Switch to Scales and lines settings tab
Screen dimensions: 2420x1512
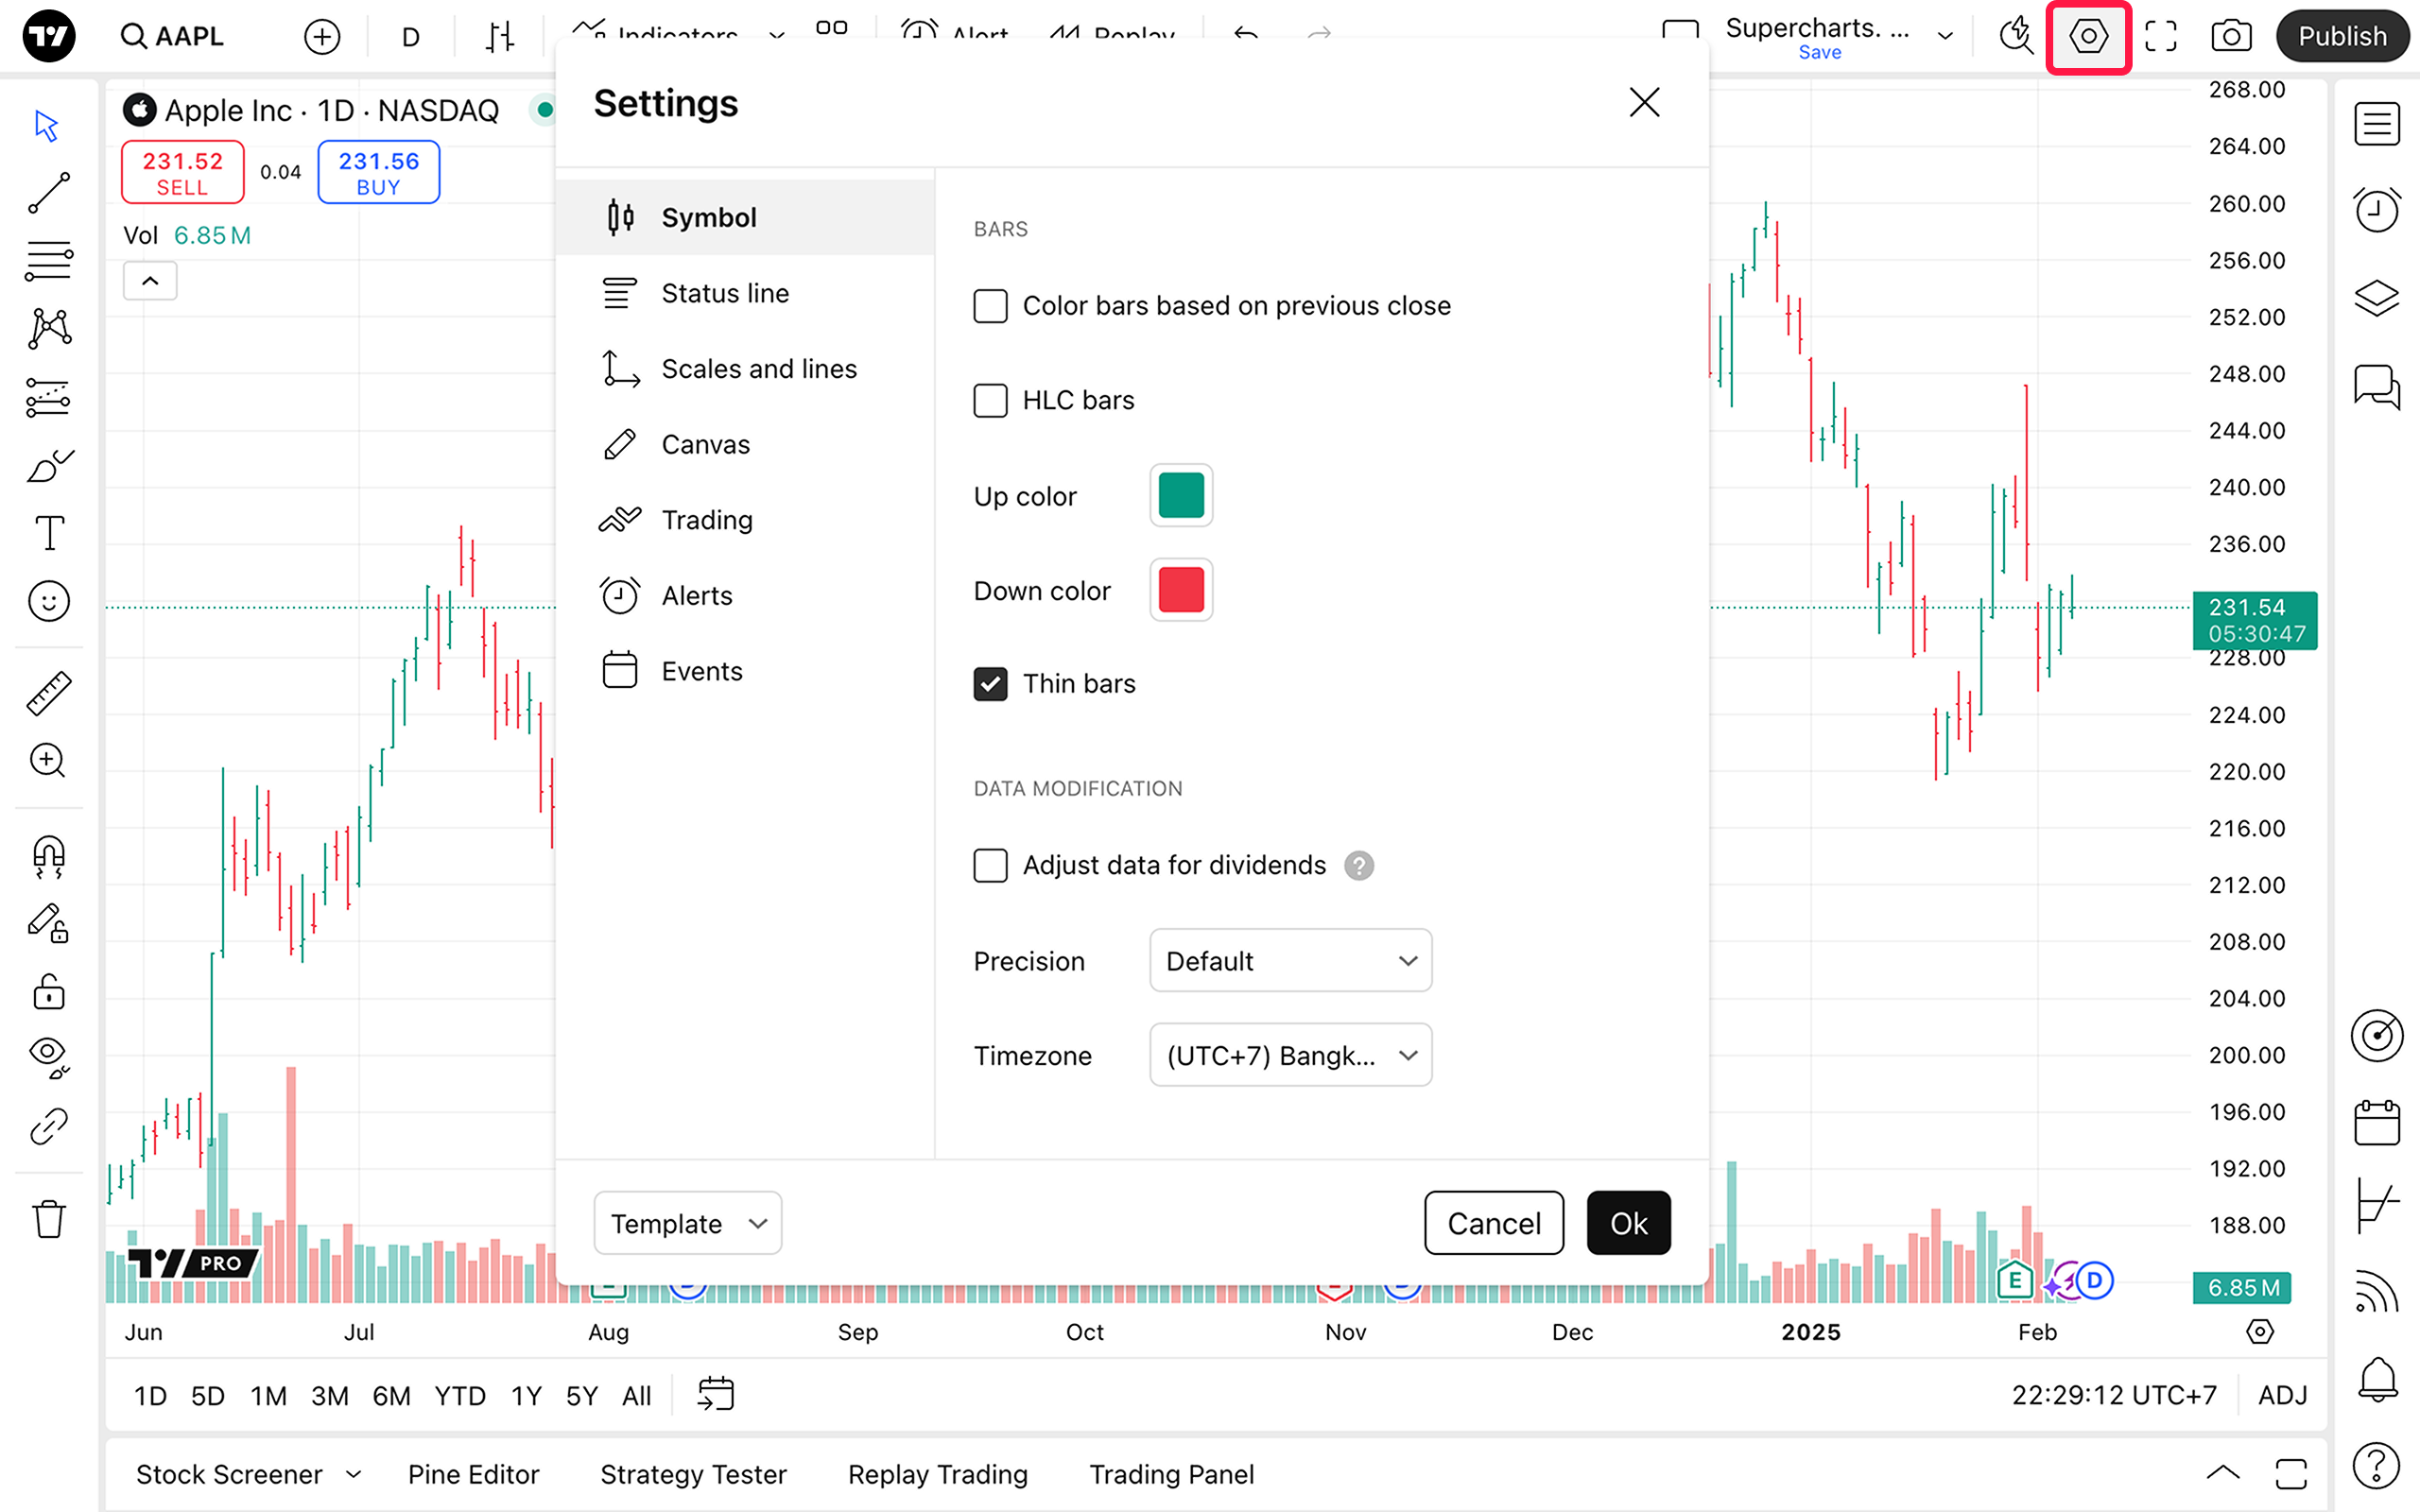pos(758,369)
